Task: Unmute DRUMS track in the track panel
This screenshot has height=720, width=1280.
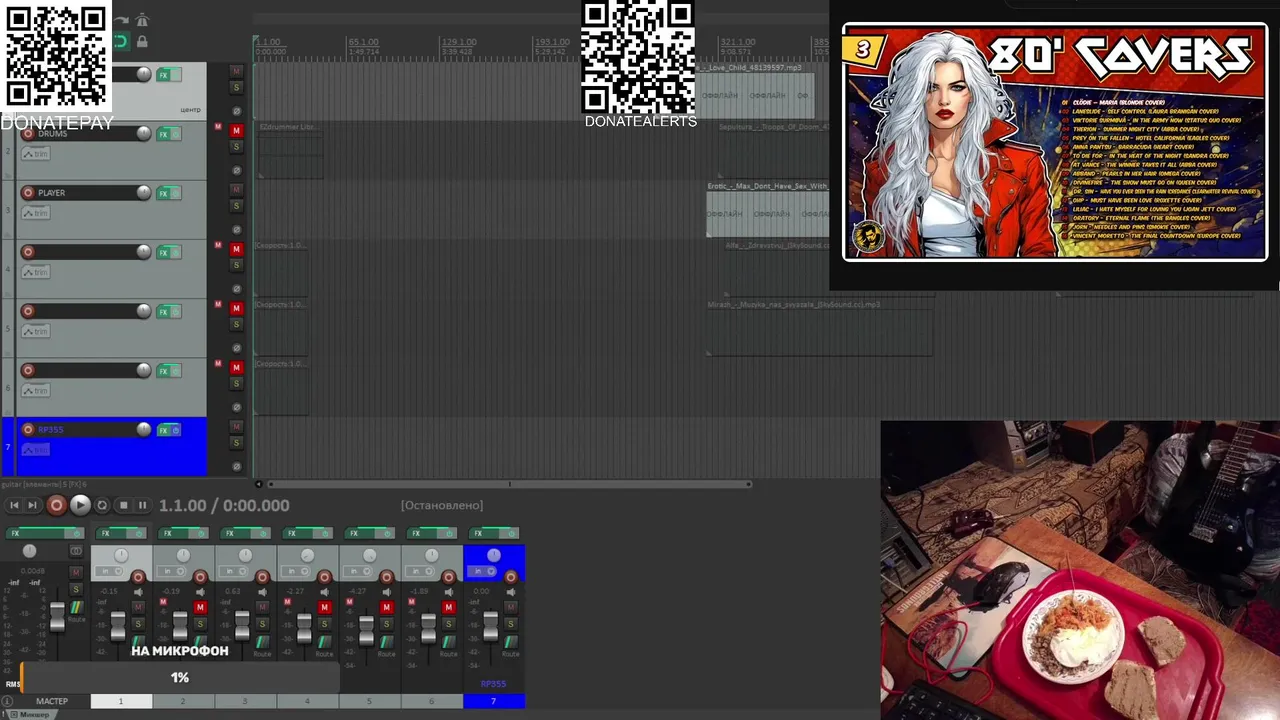Action: point(237,131)
